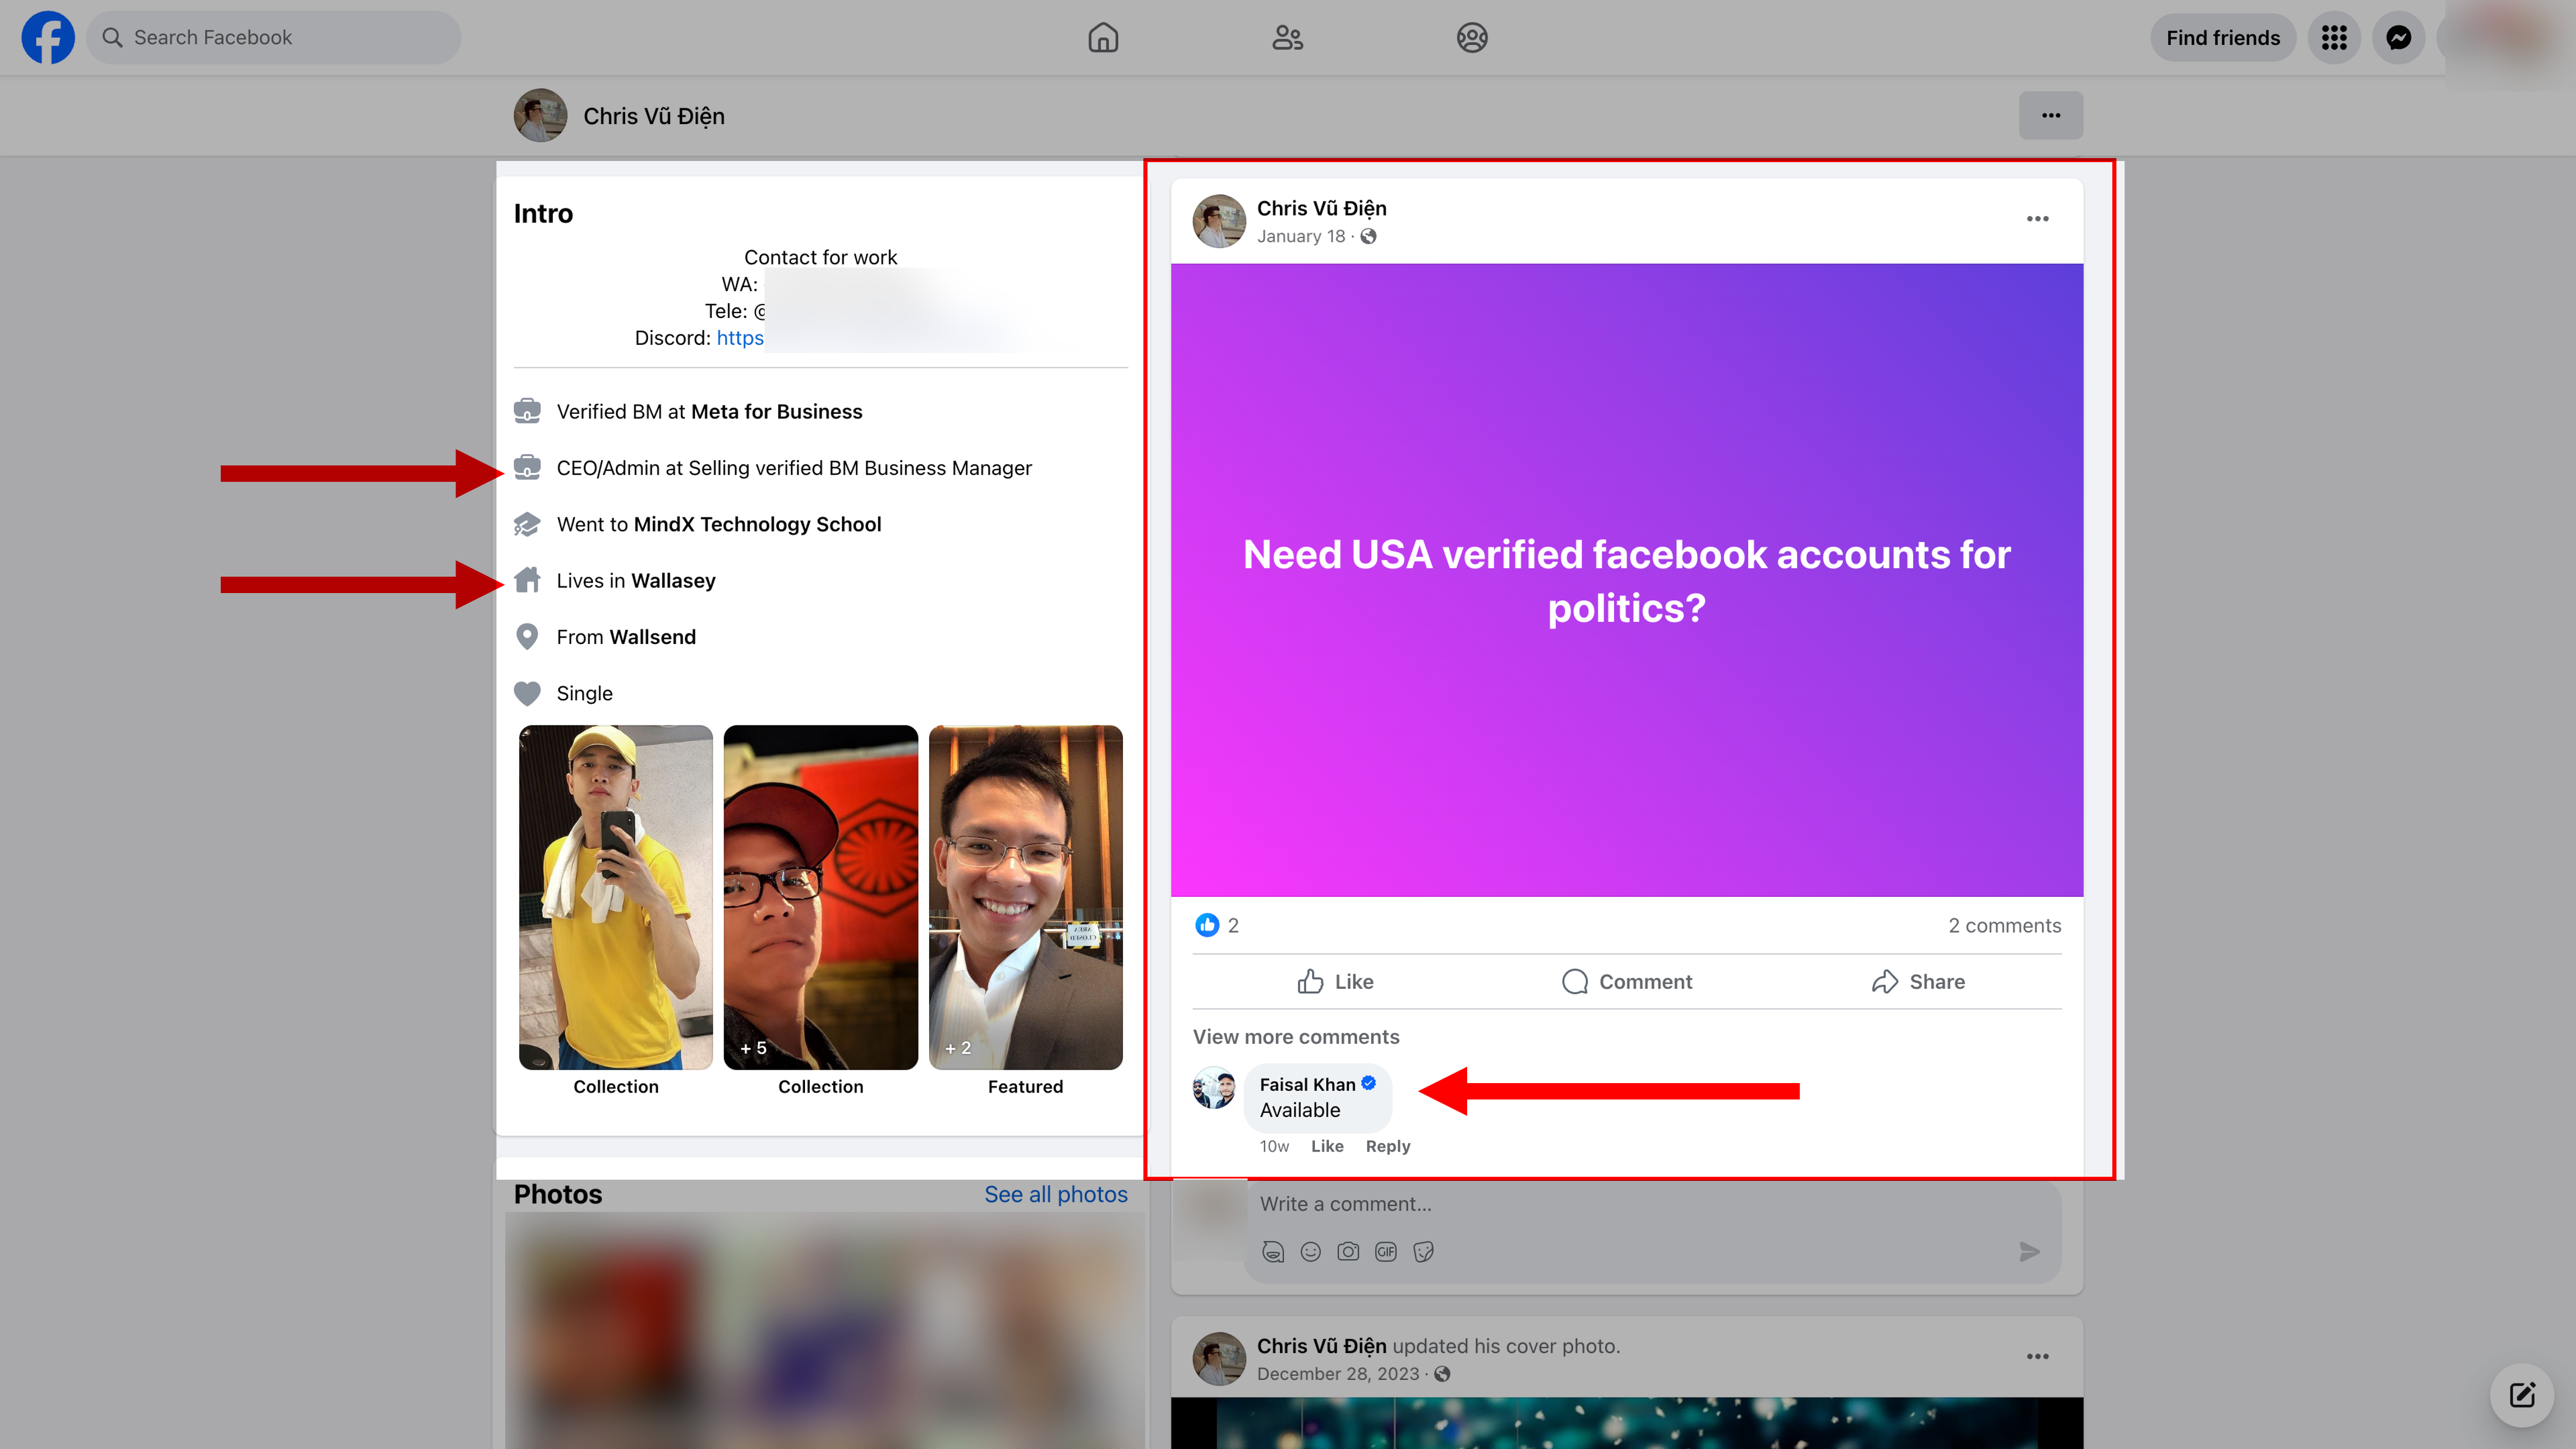Open the Home feed icon
Image resolution: width=2576 pixels, height=1449 pixels.
point(1103,37)
